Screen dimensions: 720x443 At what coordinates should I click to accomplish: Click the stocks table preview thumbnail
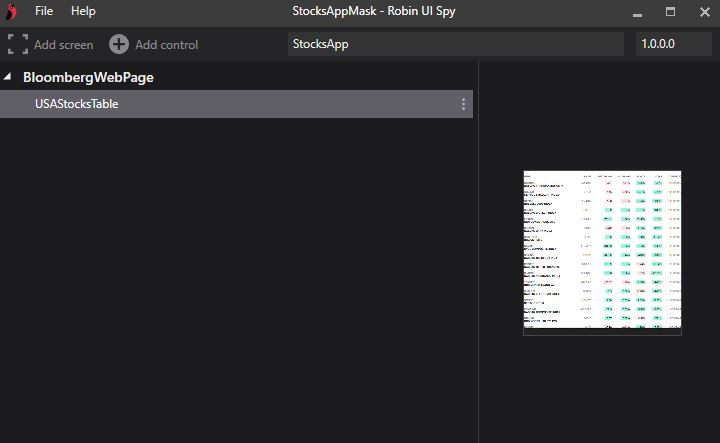click(x=602, y=252)
